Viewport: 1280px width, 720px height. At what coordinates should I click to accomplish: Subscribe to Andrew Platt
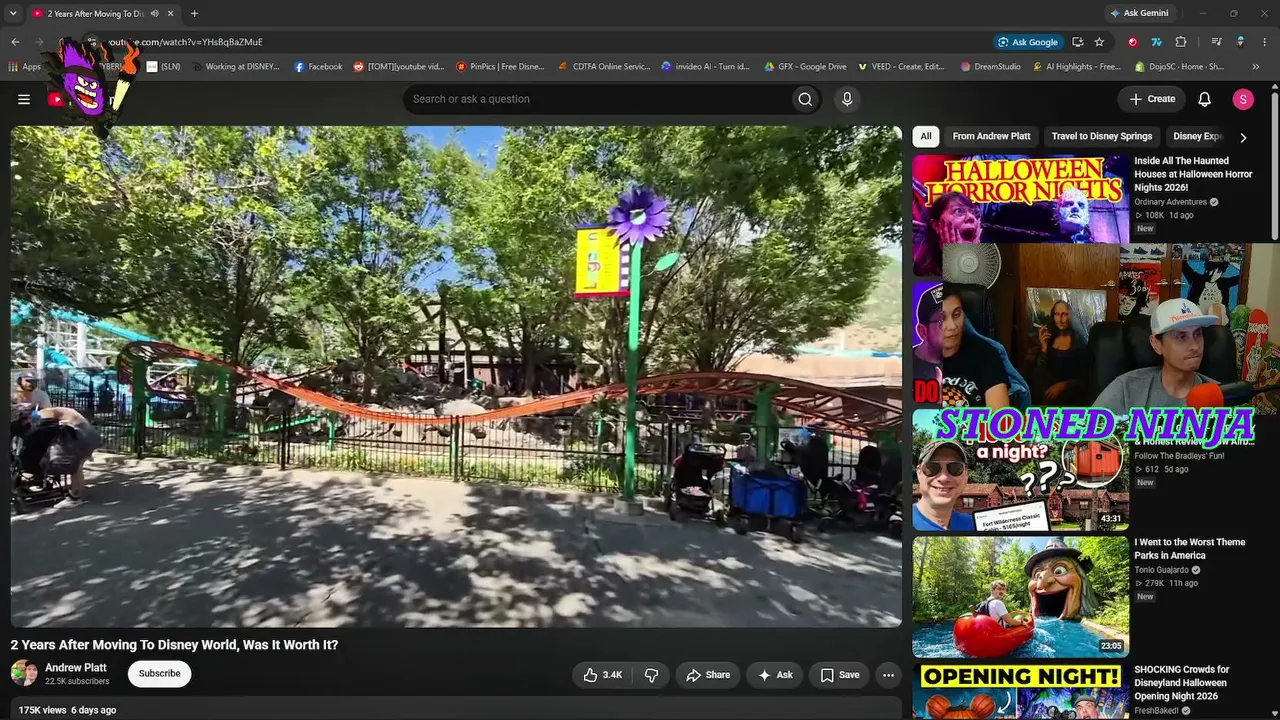coord(159,674)
